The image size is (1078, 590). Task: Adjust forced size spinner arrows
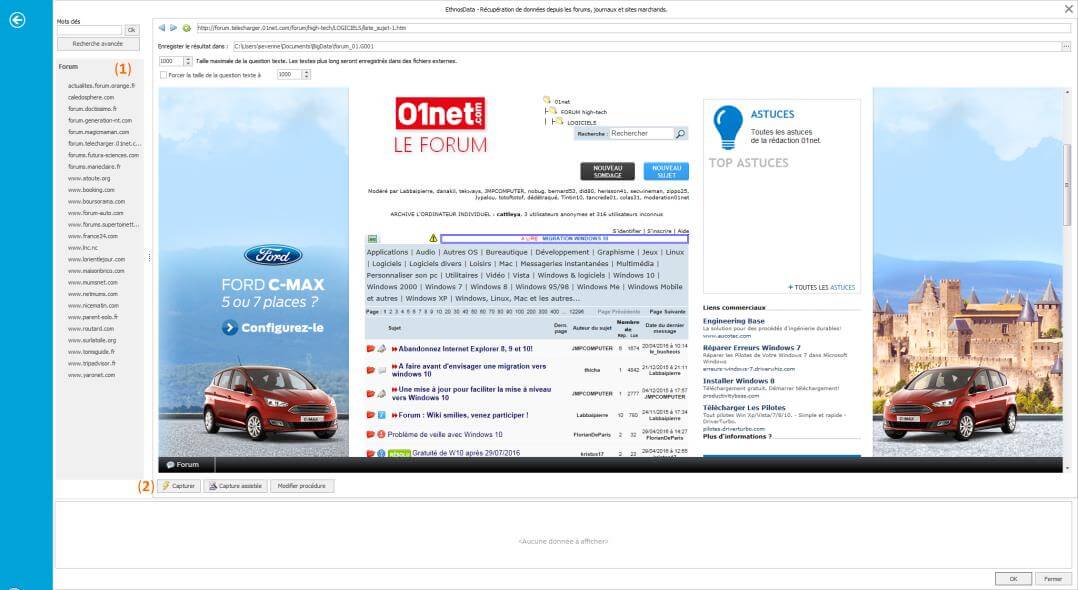point(307,74)
